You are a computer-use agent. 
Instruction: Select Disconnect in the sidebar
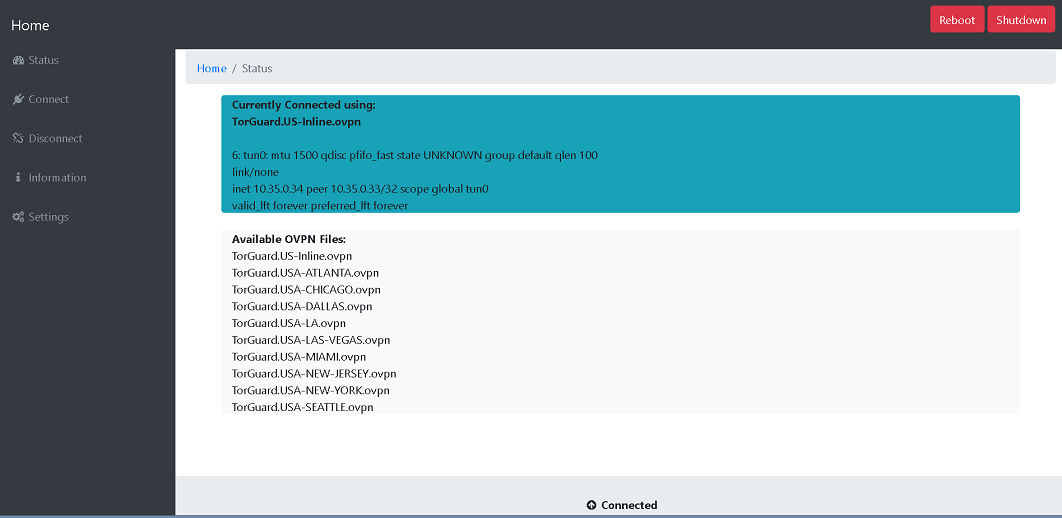click(56, 139)
